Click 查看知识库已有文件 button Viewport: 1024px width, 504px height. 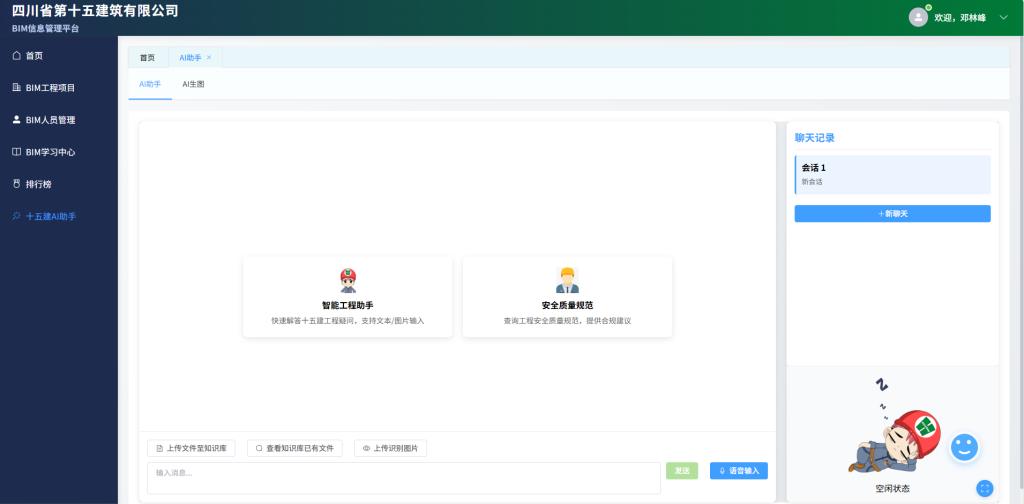[295, 449]
